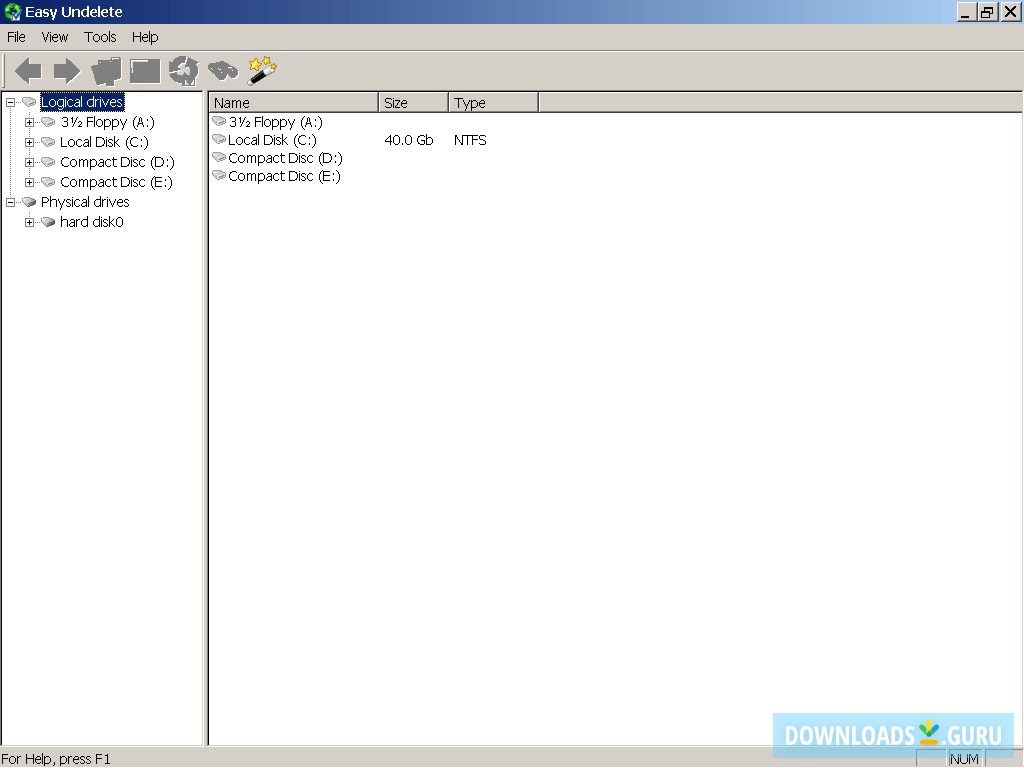Image resolution: width=1024 pixels, height=768 pixels.
Task: Click the stop/view toolbar icon
Action: tap(145, 70)
